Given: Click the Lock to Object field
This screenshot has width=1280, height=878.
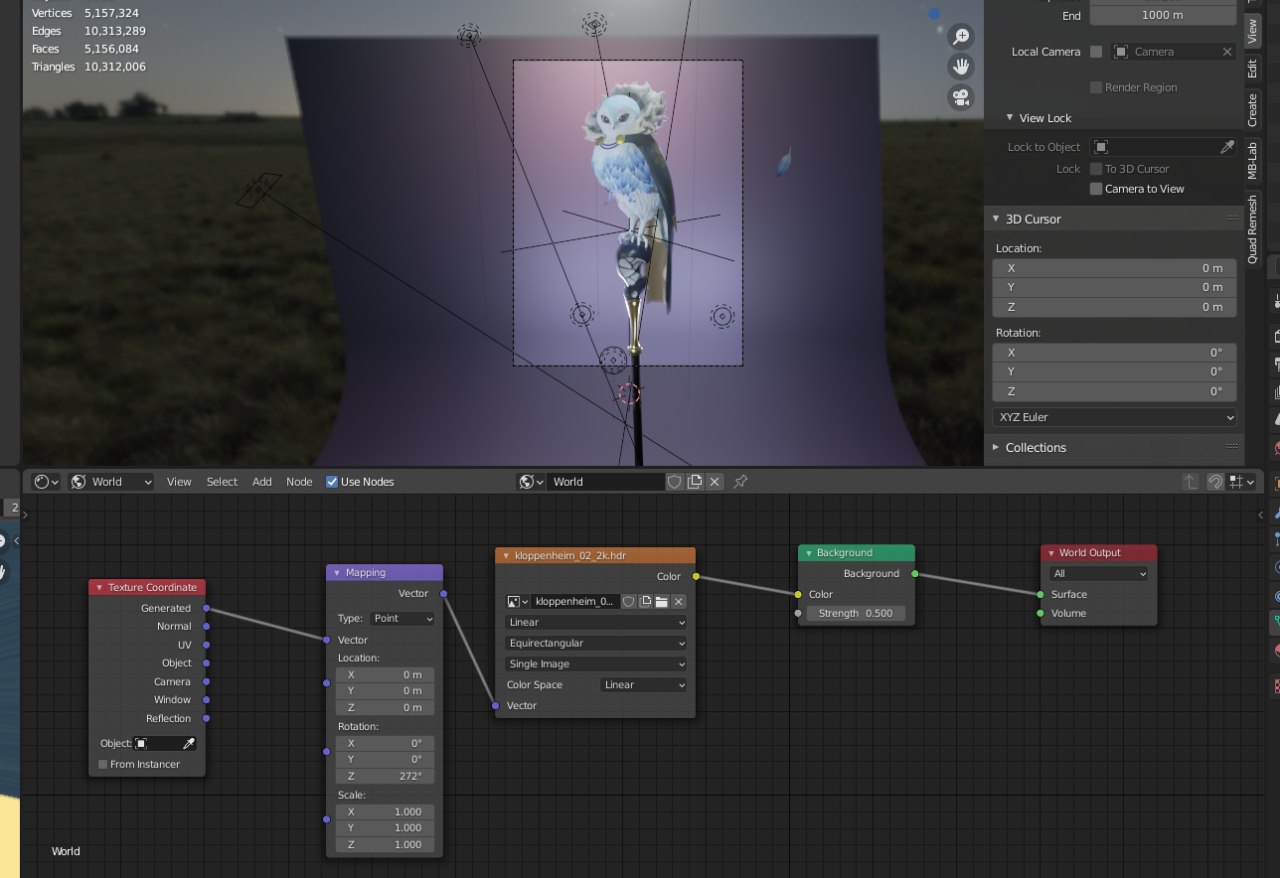Looking at the screenshot, I should pyautogui.click(x=1153, y=147).
